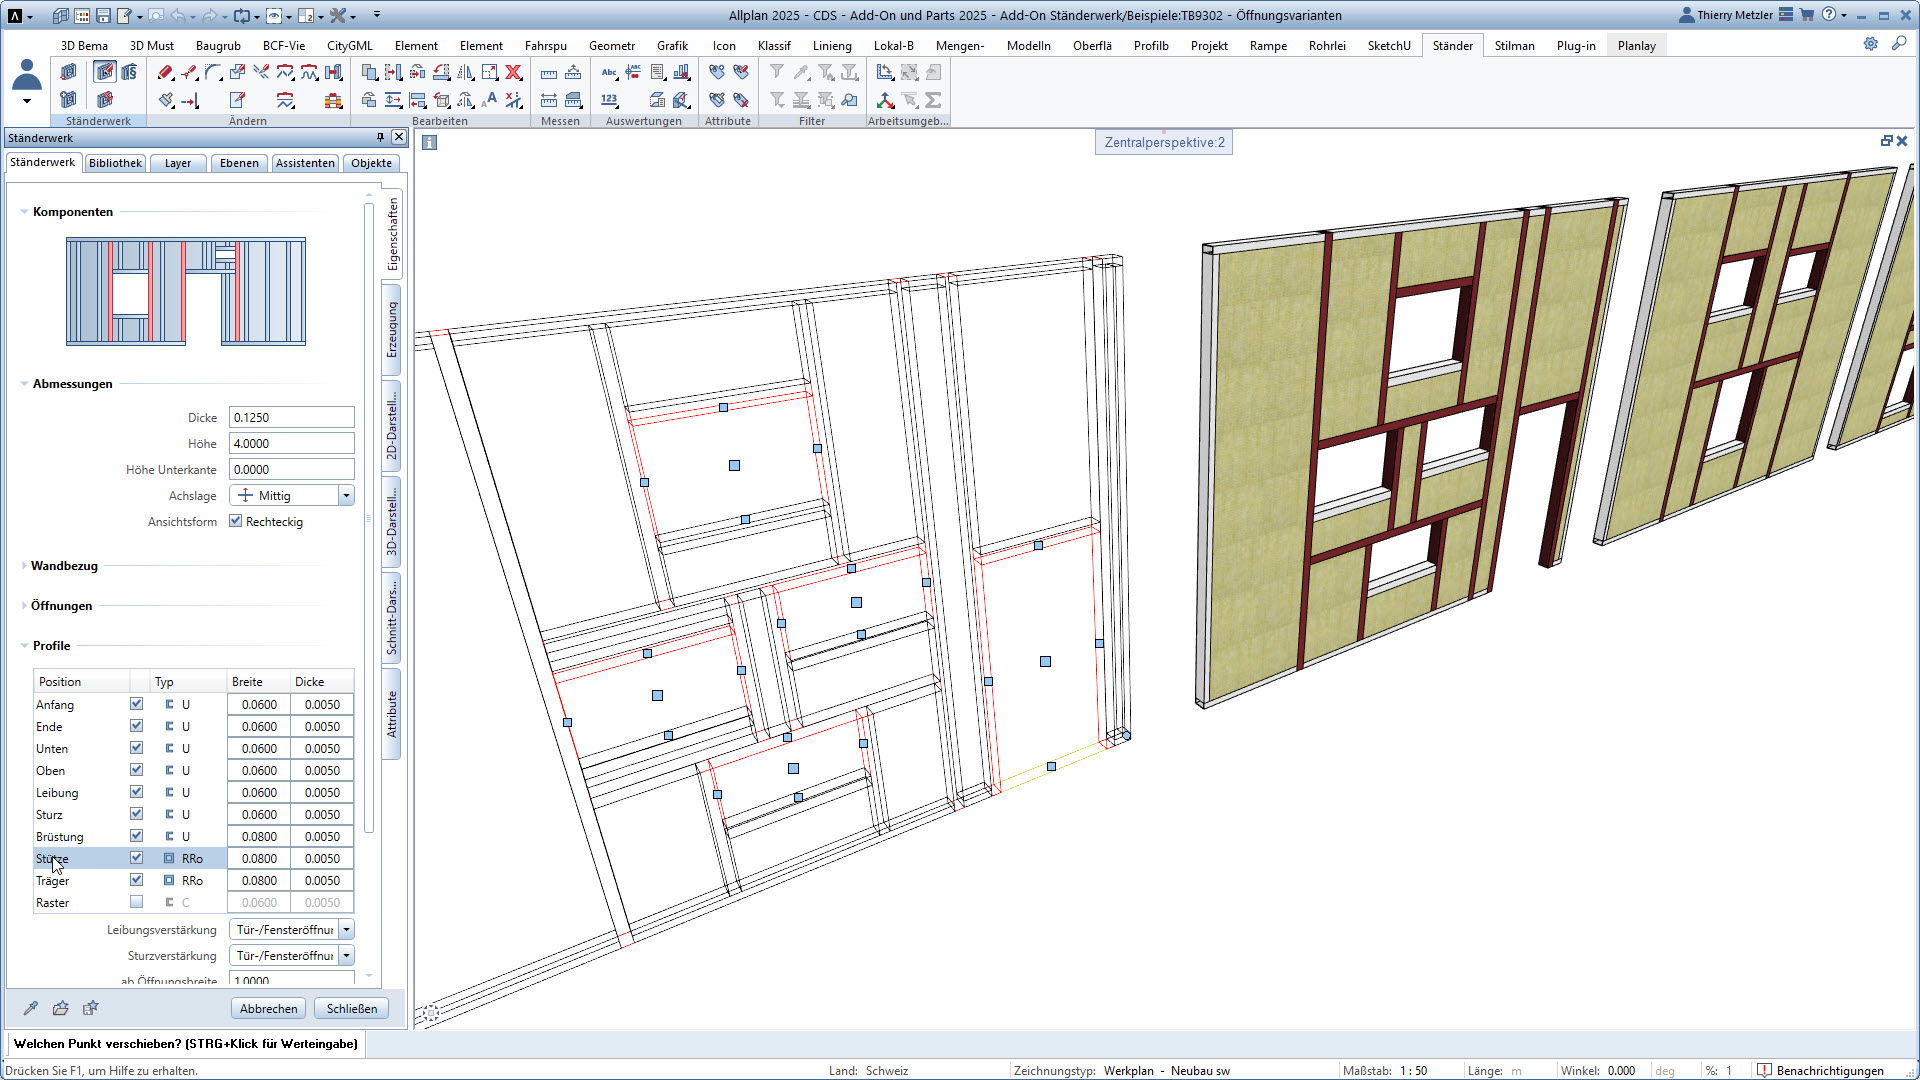Image resolution: width=1920 pixels, height=1080 pixels.
Task: Toggle the Oben profile checkbox
Action: pyautogui.click(x=137, y=770)
